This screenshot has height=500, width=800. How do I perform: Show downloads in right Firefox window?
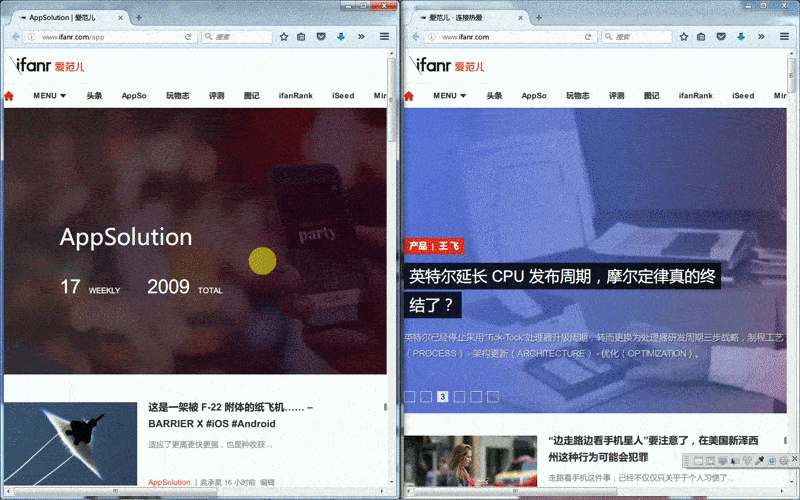[741, 37]
